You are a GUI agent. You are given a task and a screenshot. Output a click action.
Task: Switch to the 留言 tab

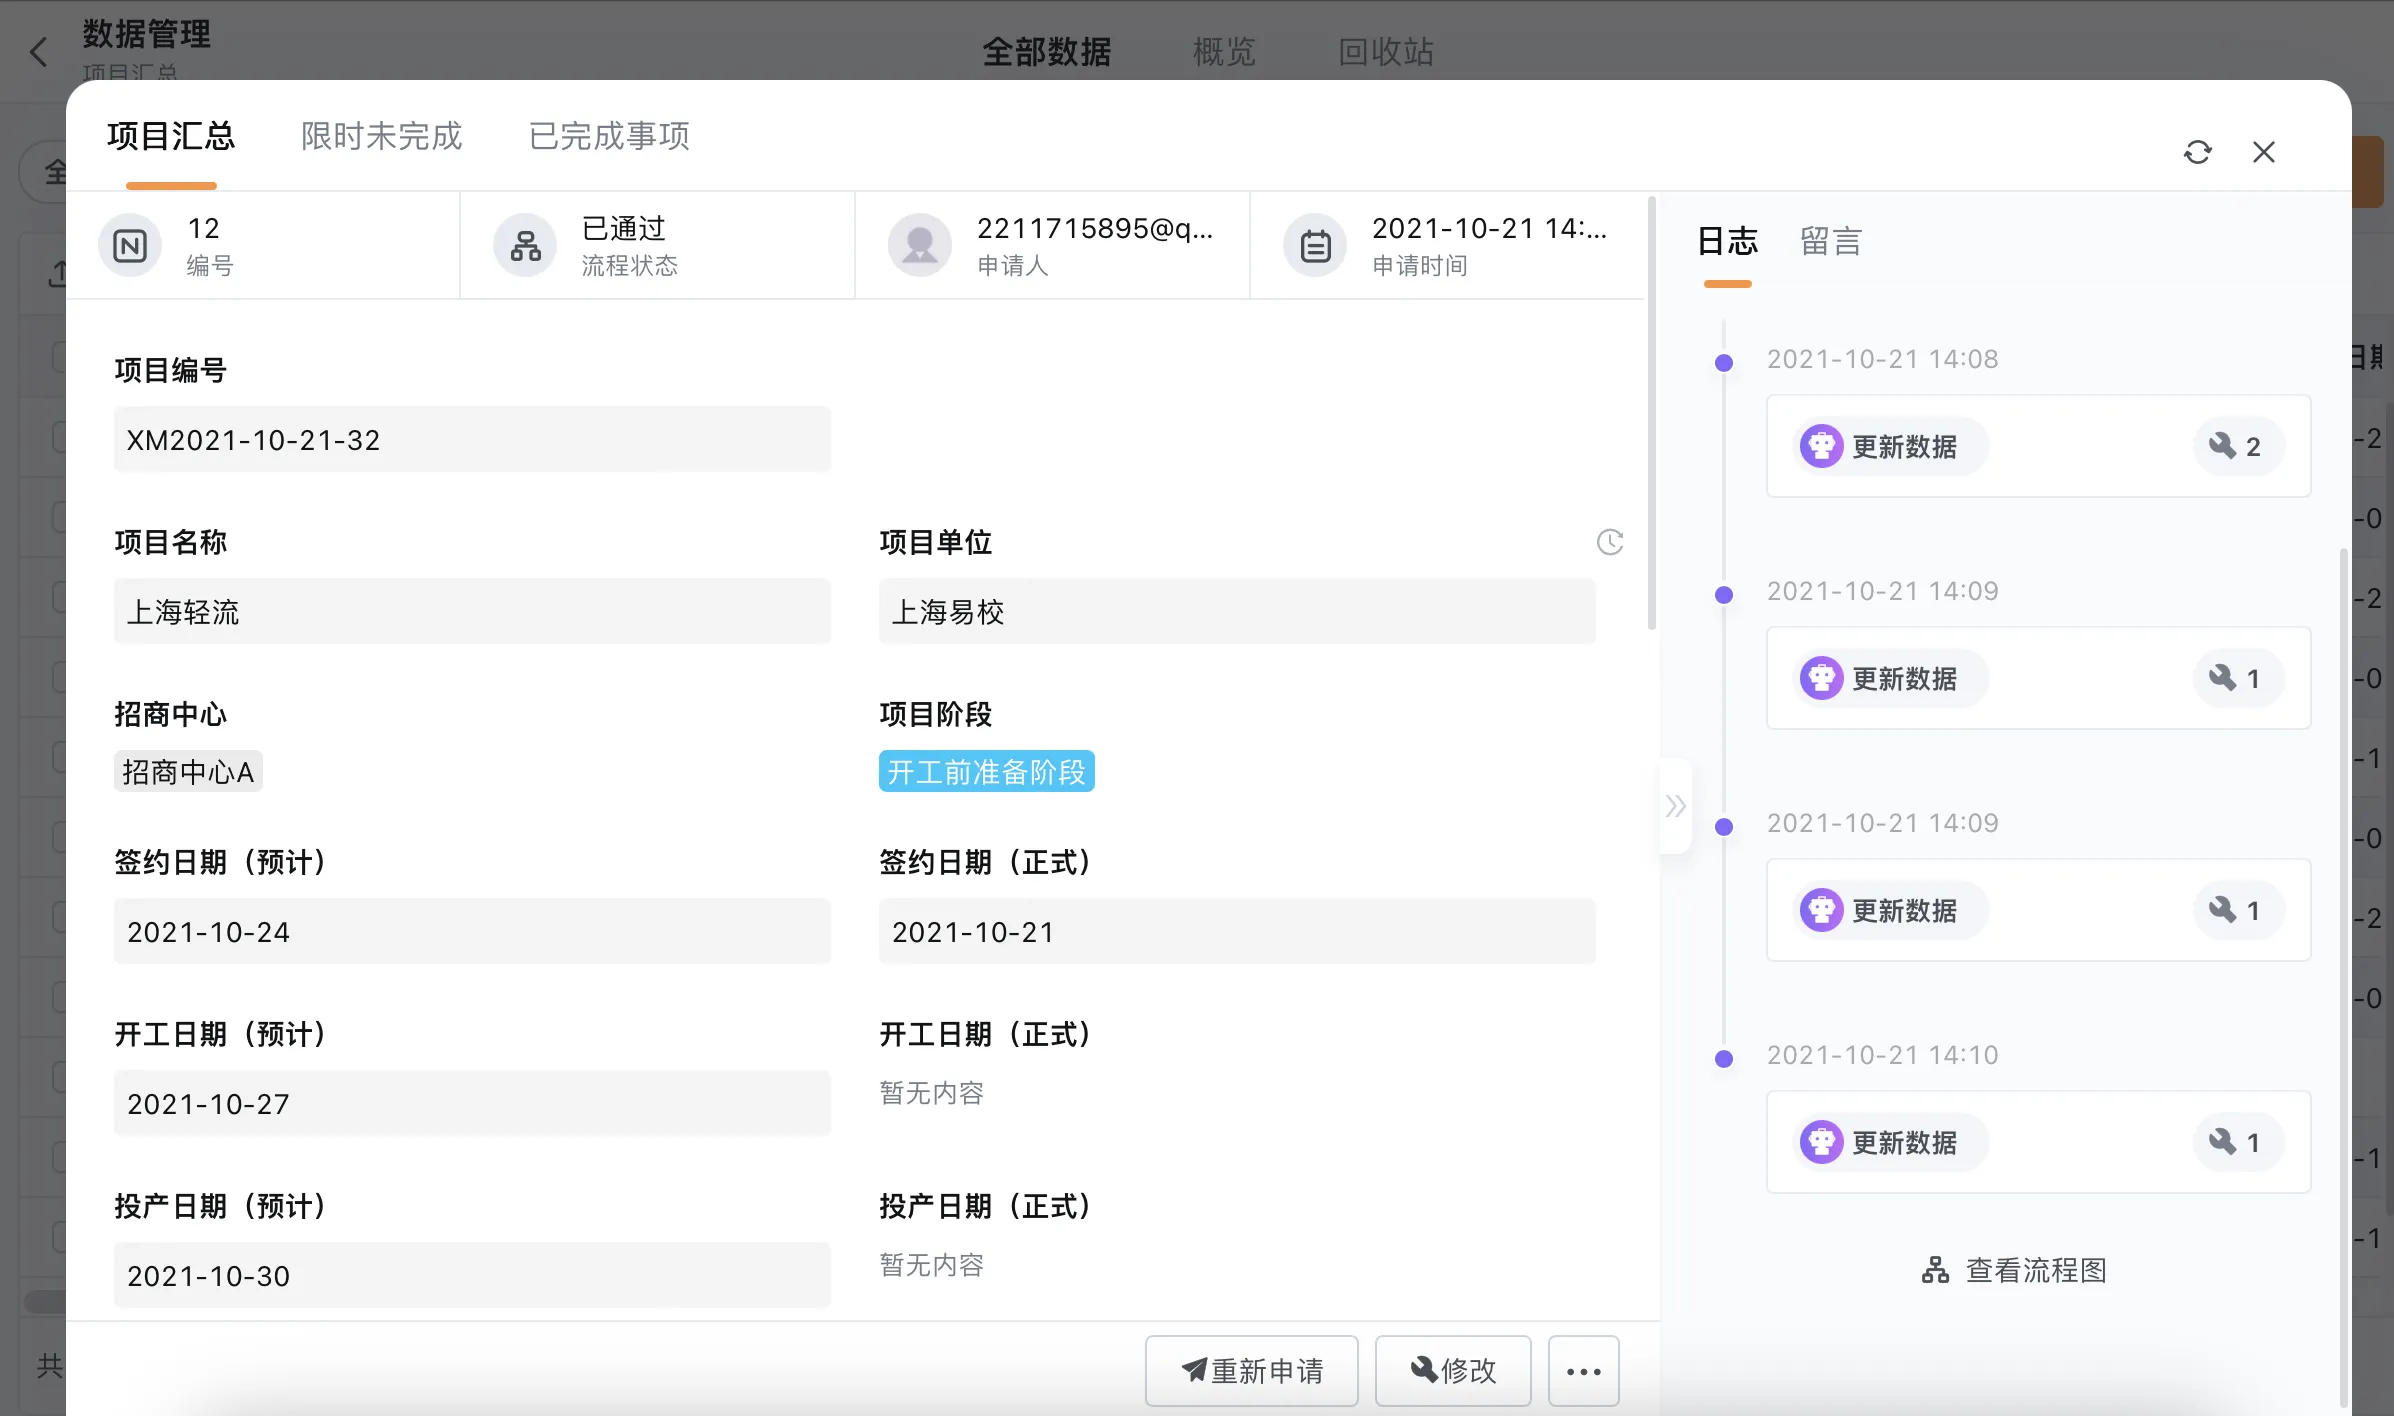pos(1830,241)
